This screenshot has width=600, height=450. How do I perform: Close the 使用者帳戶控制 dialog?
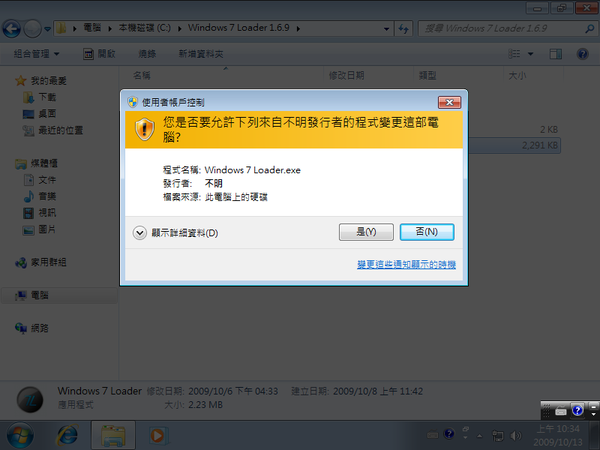point(449,102)
